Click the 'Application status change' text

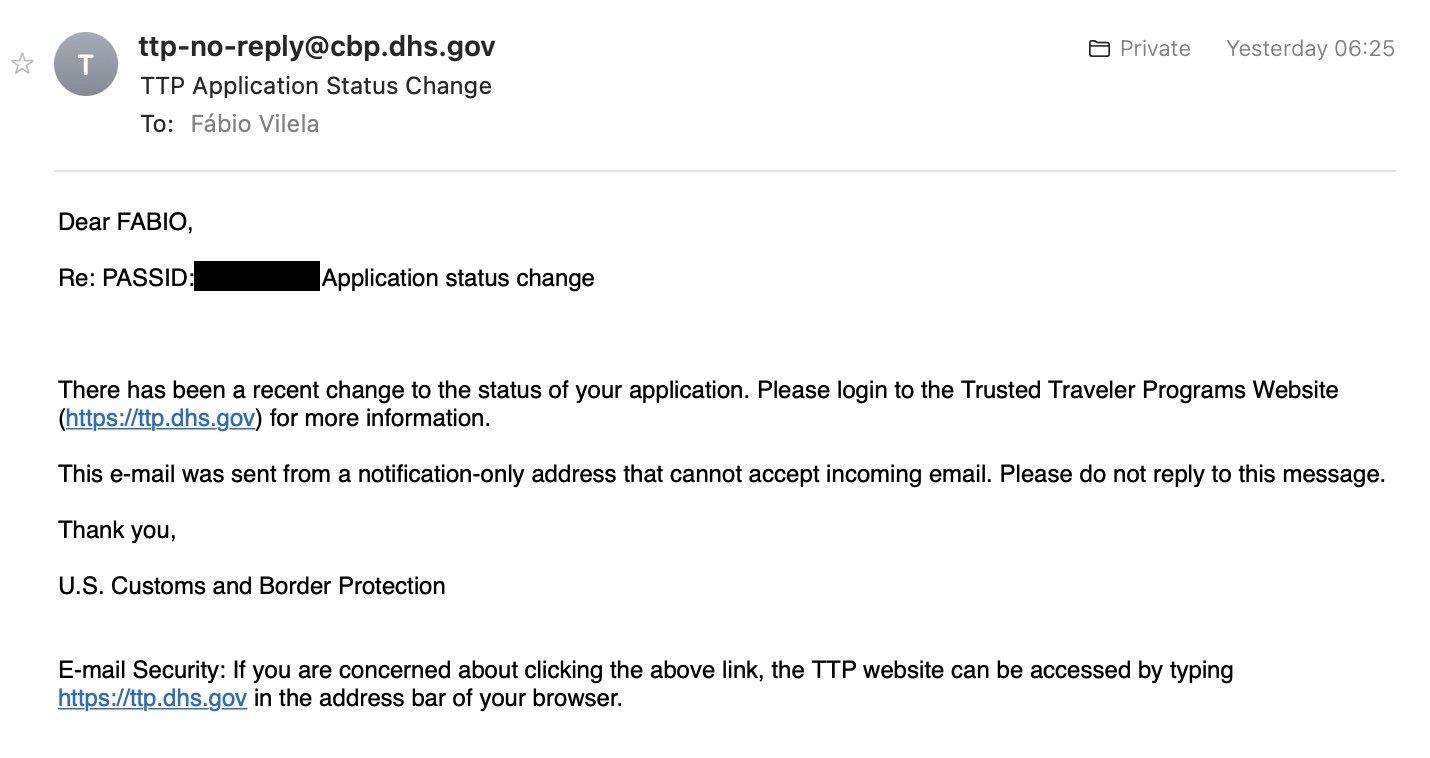[x=459, y=278]
